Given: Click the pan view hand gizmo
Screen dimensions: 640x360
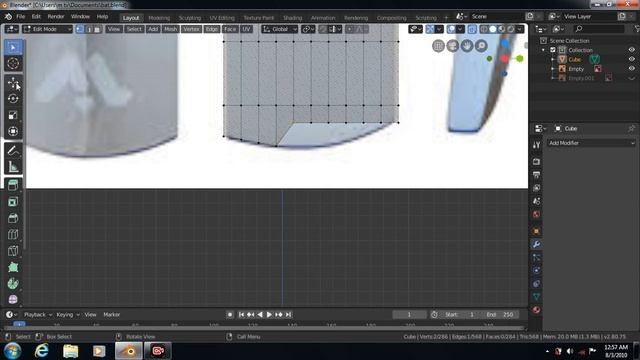Looking at the screenshot, I should 467,46.
